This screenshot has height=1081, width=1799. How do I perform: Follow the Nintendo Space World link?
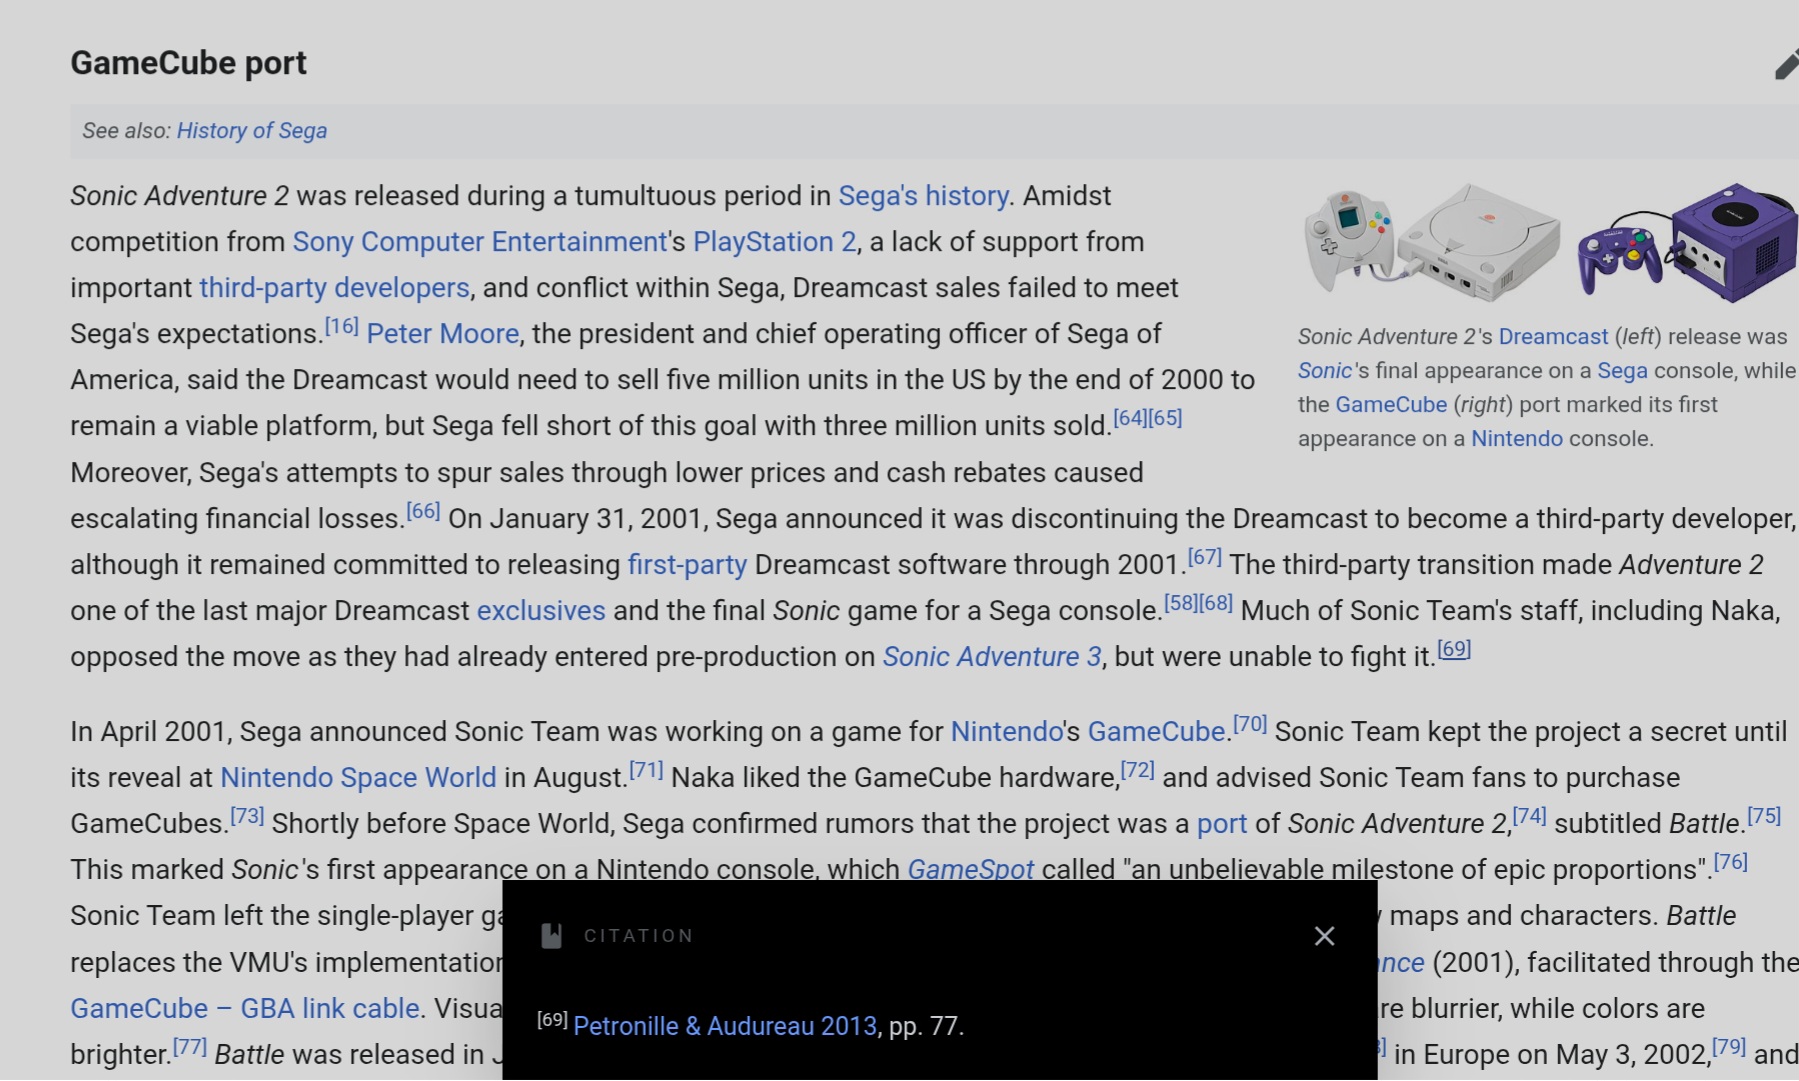coord(358,778)
